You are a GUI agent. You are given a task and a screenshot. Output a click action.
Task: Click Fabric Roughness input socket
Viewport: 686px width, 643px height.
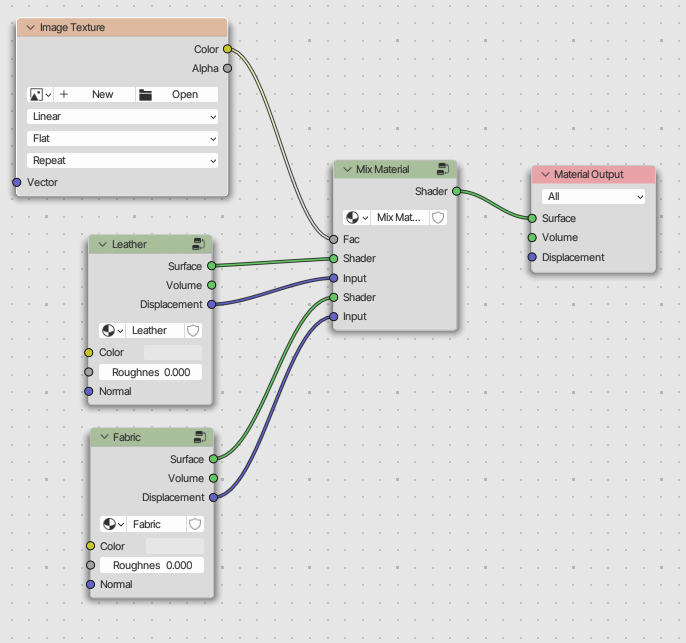click(x=91, y=565)
